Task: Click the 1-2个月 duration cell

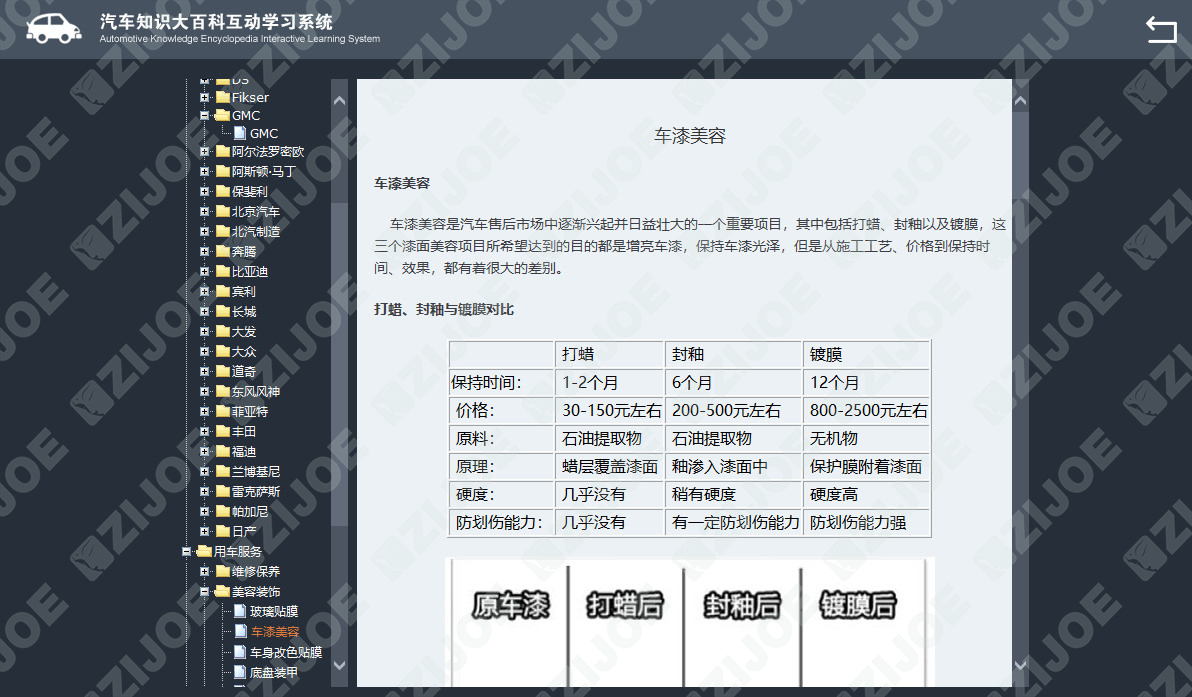Action: (x=609, y=382)
